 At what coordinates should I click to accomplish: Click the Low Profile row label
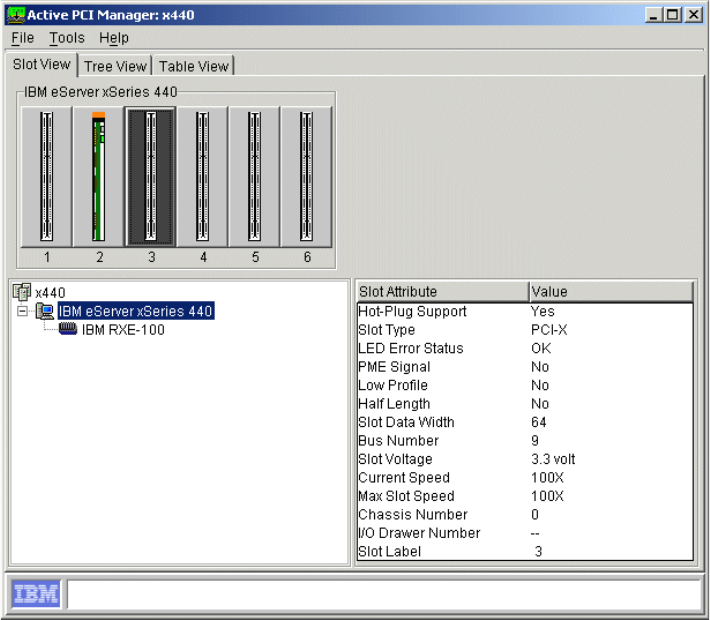click(x=393, y=385)
